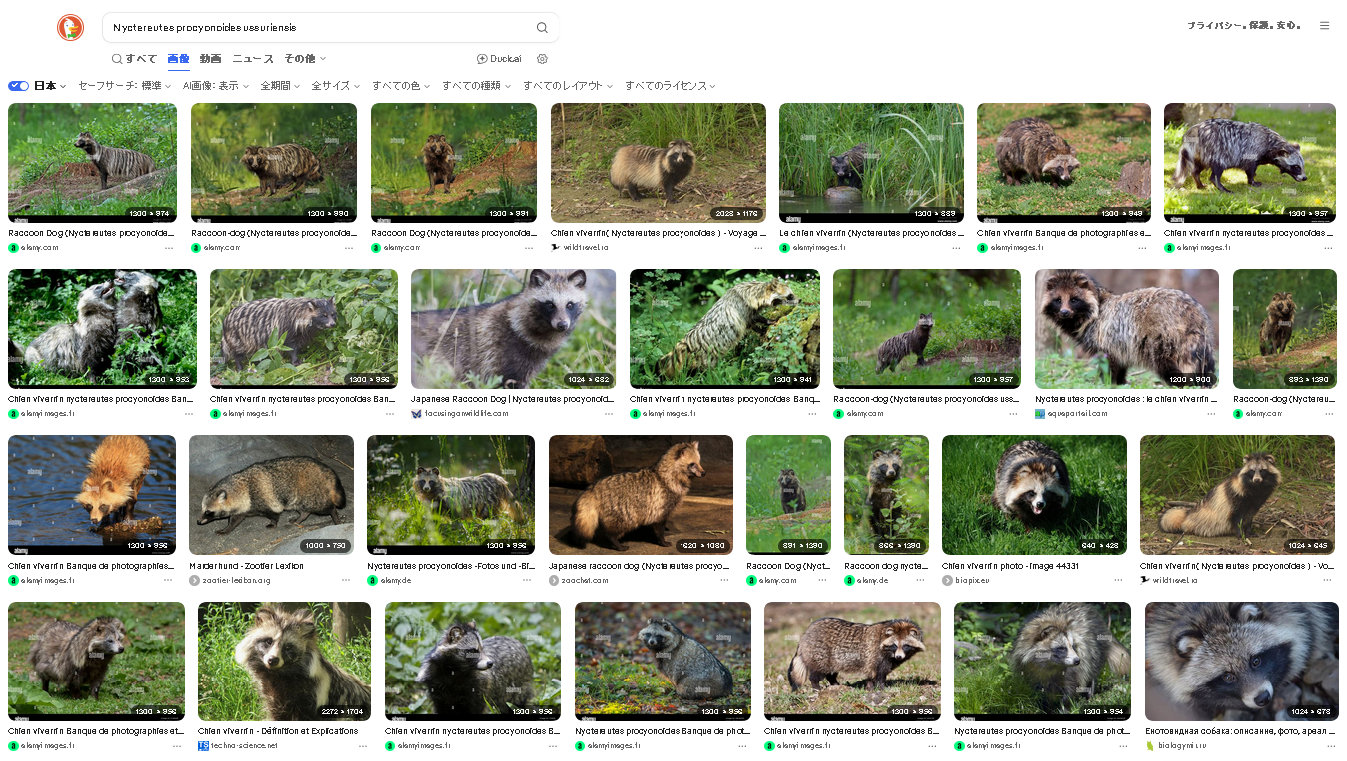1347x761 pixels.
Task: Click techno-science.net favicon source
Action: [x=203, y=745]
